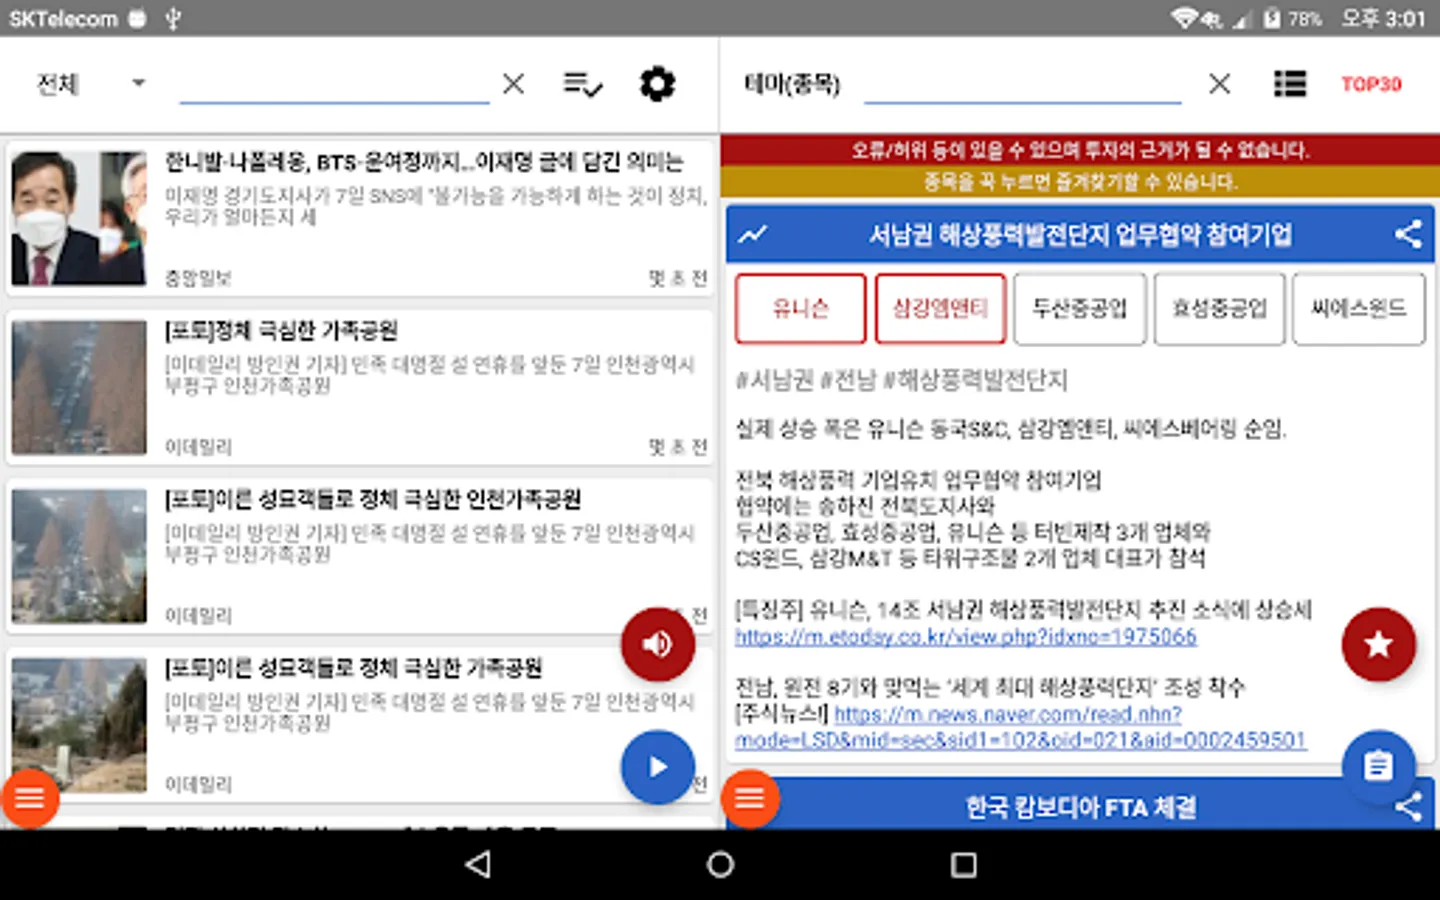Tap the battery status icon
Image resolution: width=1440 pixels, height=900 pixels.
(1271, 18)
